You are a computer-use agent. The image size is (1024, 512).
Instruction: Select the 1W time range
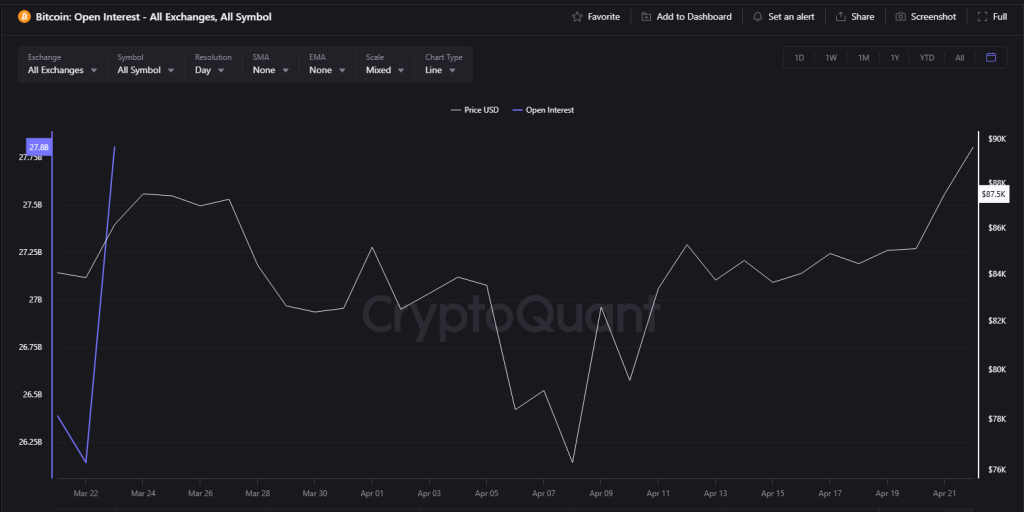831,58
